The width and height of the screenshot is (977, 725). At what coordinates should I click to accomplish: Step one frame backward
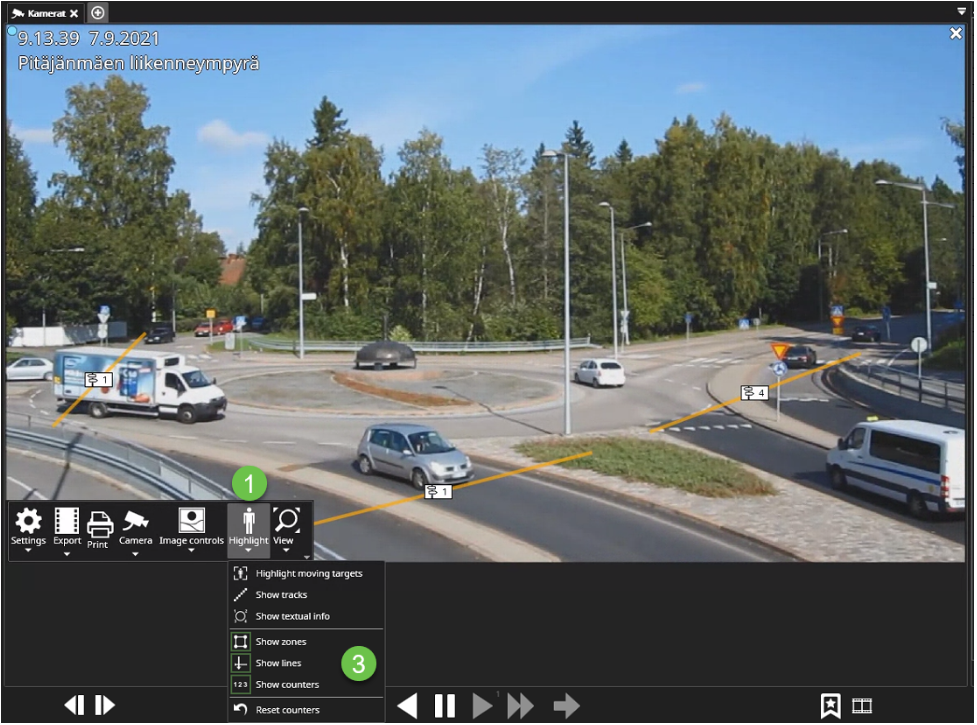pyautogui.click(x=74, y=706)
